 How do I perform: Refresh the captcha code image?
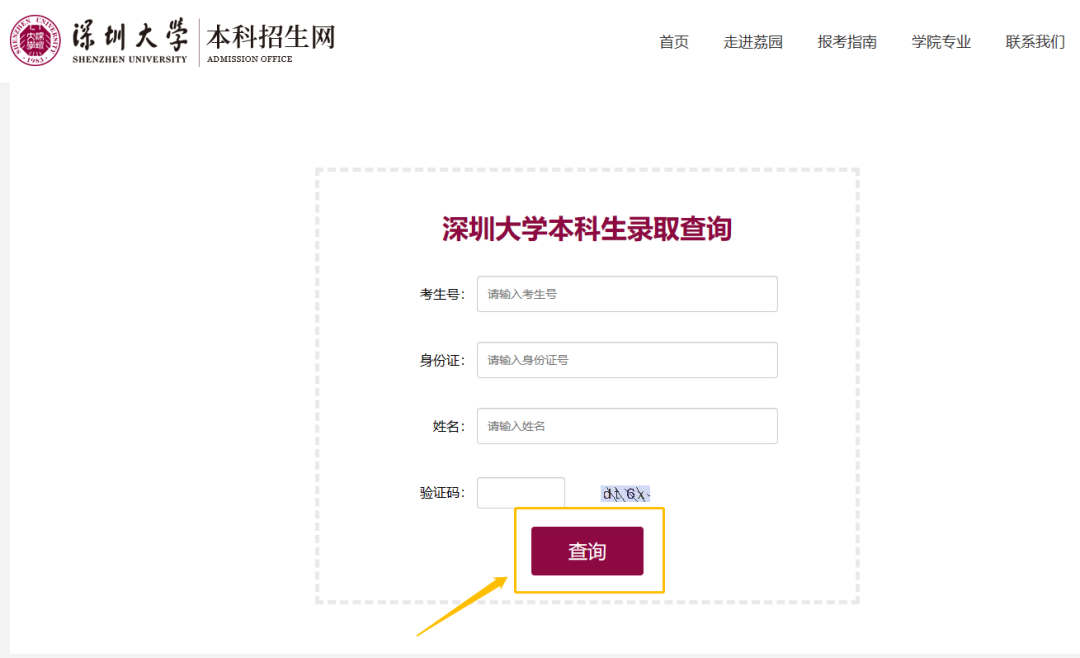(626, 493)
